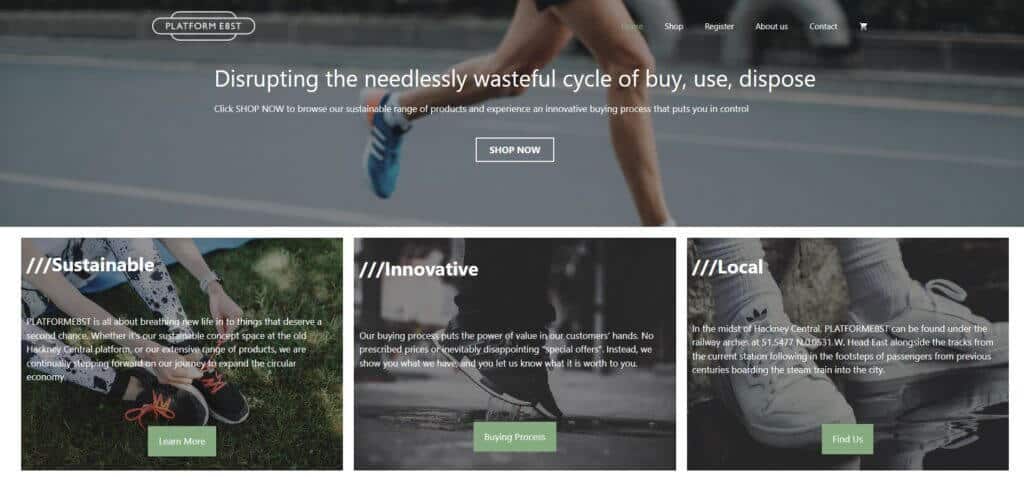The width and height of the screenshot is (1024, 477).
Task: Click the PLATFORM E8ST logo
Action: point(203,26)
